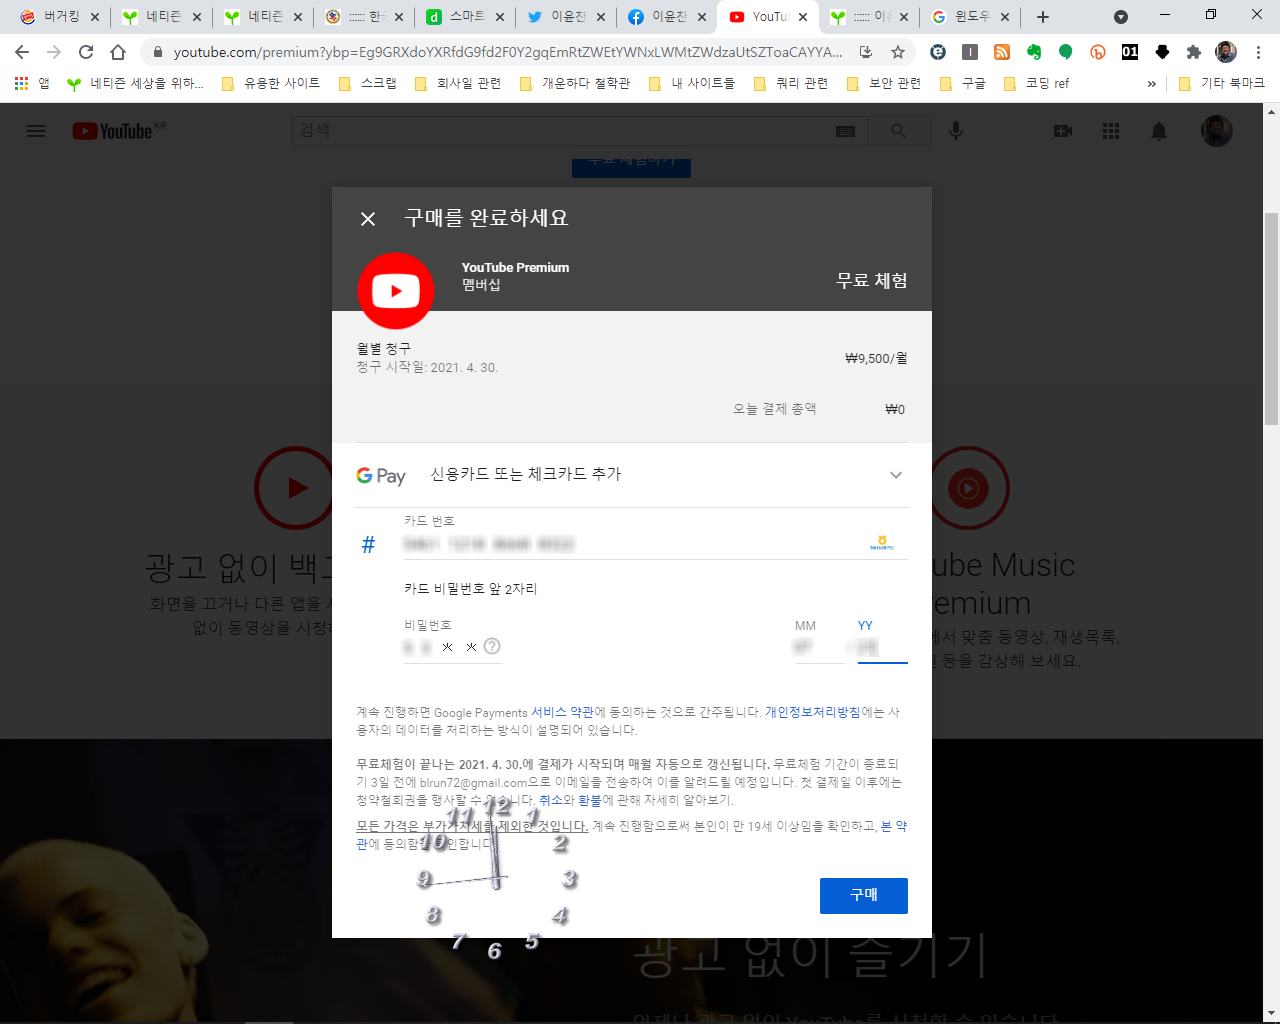Viewport: 1280px width, 1024px height.
Task: Click the password help question mark icon
Action: coord(492,646)
